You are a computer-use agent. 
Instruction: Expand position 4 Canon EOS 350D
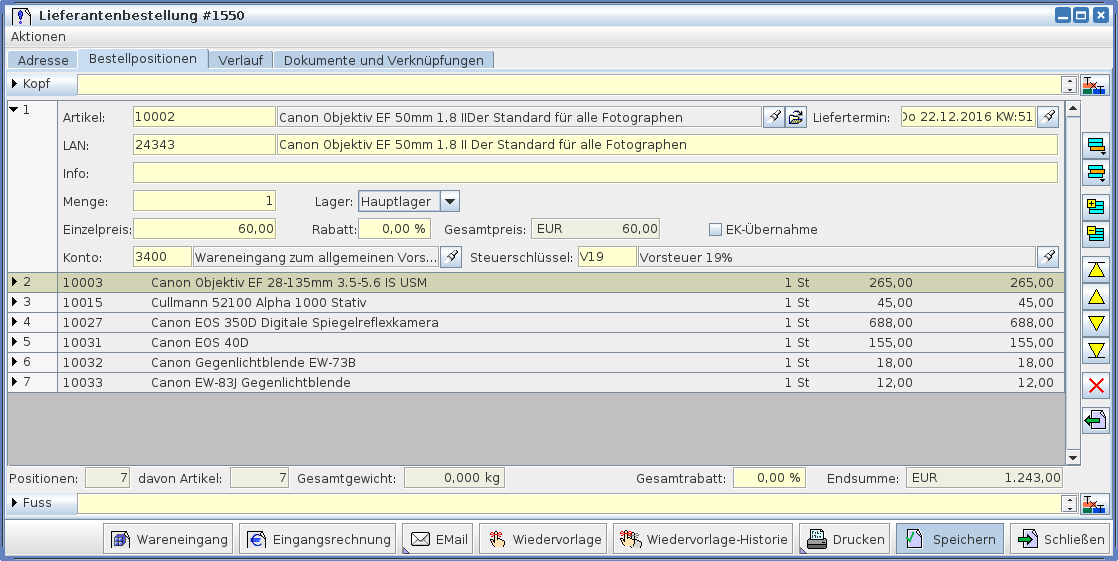(15, 322)
